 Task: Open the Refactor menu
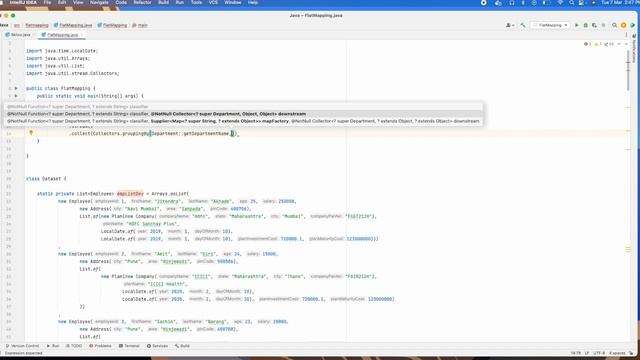[x=142, y=2]
